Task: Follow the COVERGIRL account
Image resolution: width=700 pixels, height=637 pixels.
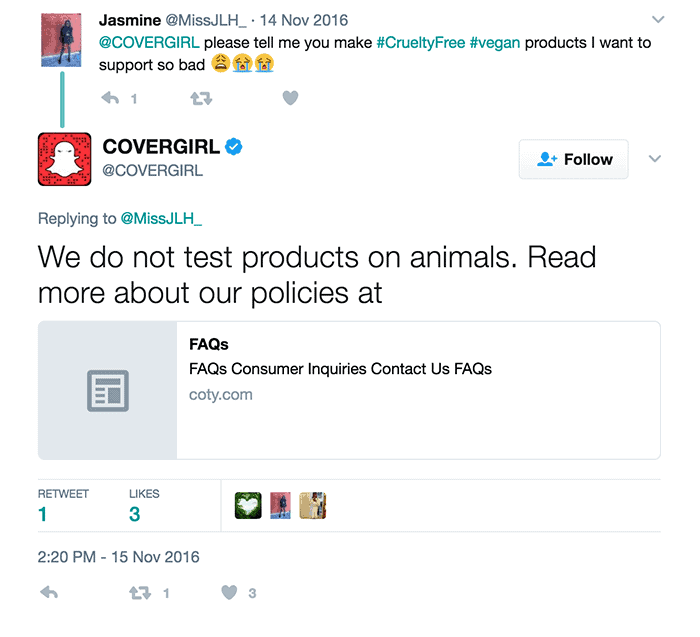Action: click(x=573, y=159)
